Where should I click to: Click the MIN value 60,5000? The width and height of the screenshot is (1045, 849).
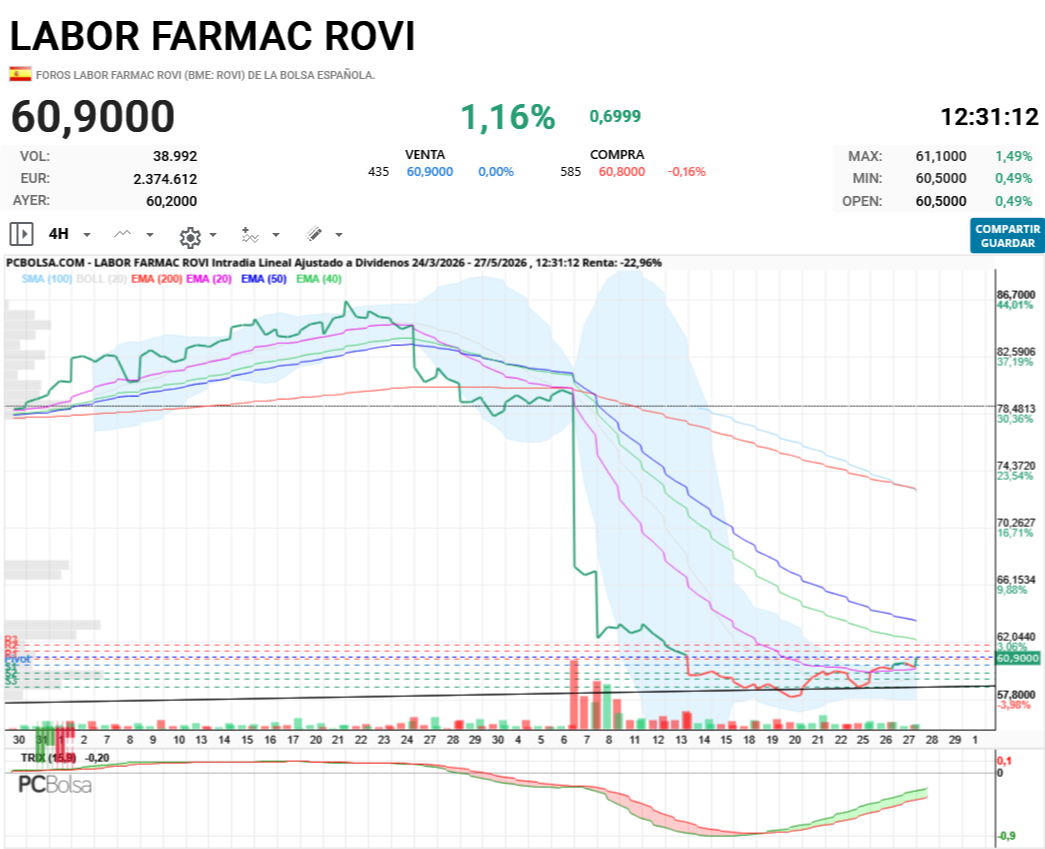tap(940, 178)
